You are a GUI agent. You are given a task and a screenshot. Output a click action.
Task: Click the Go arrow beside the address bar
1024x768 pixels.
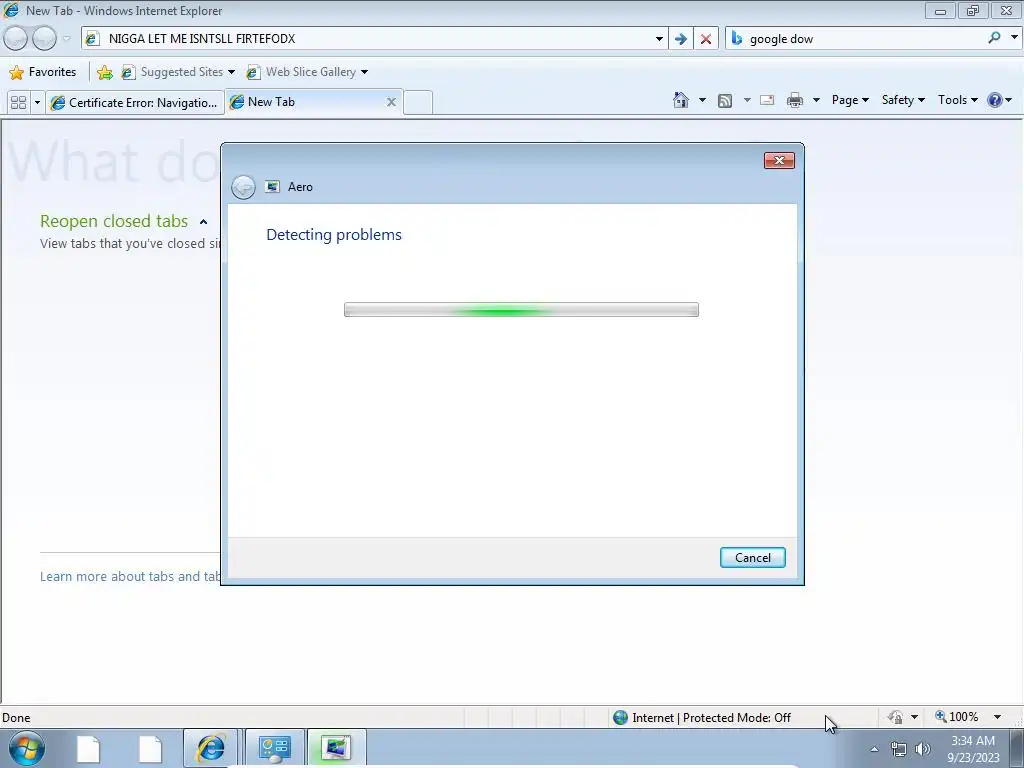click(x=680, y=39)
